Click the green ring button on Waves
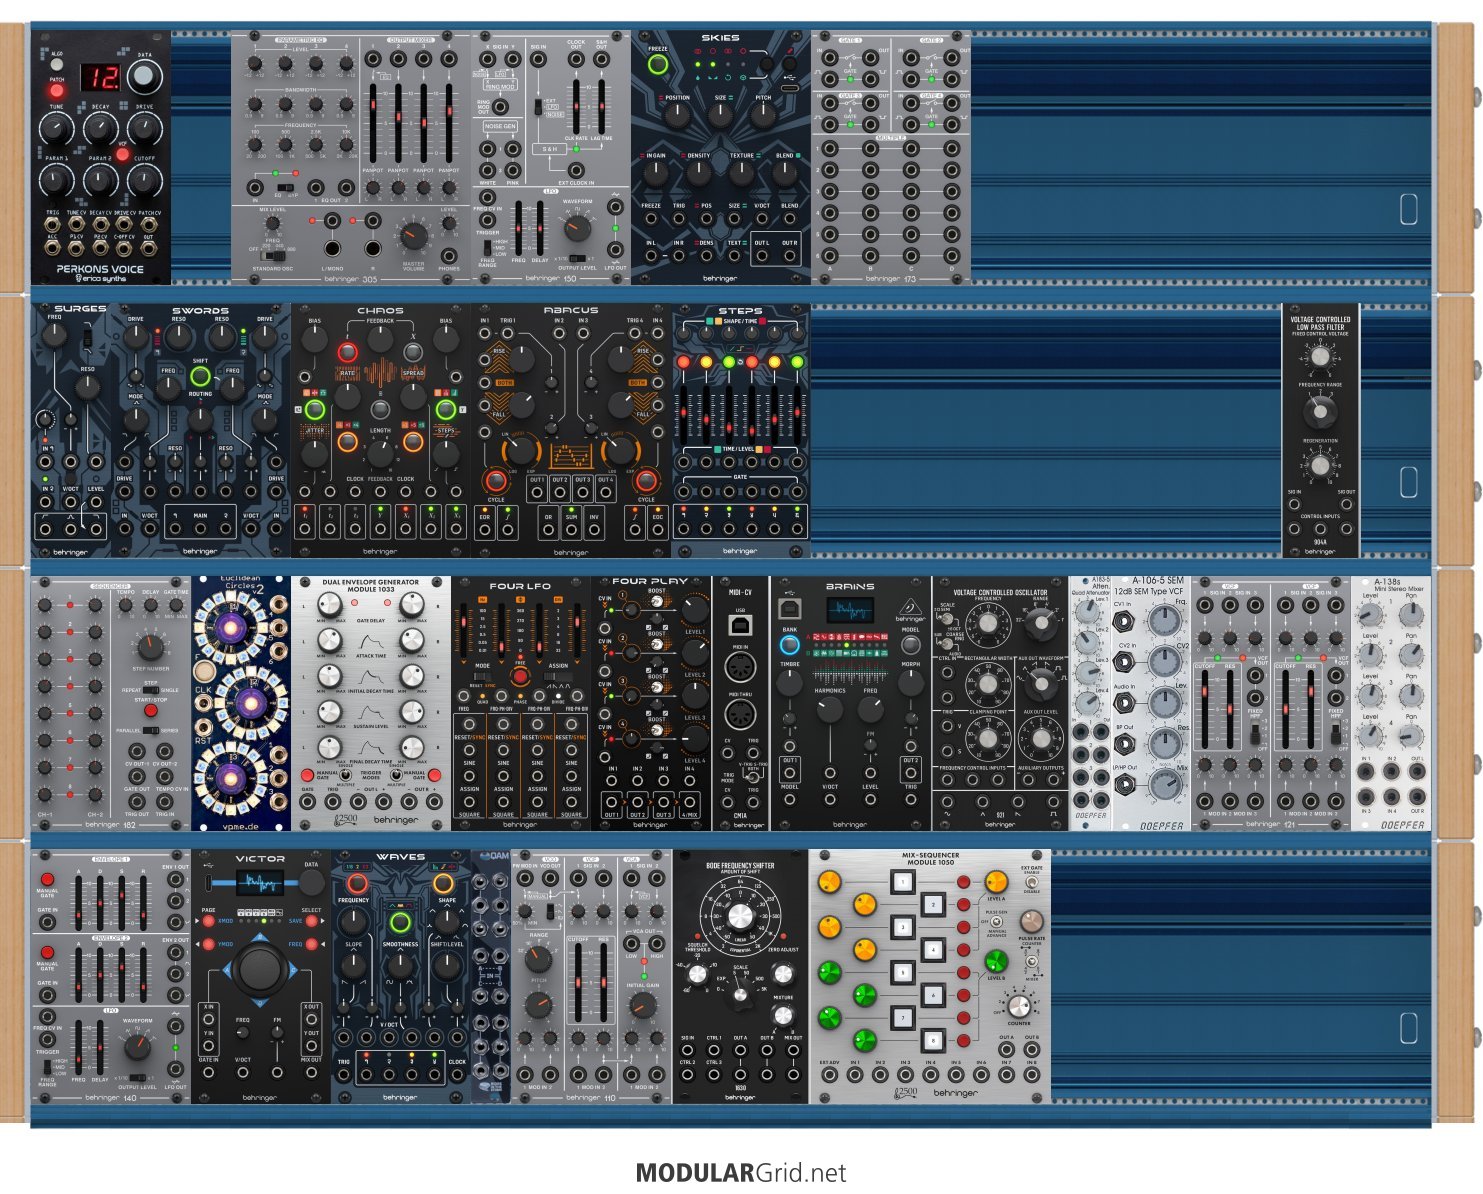 click(x=400, y=922)
